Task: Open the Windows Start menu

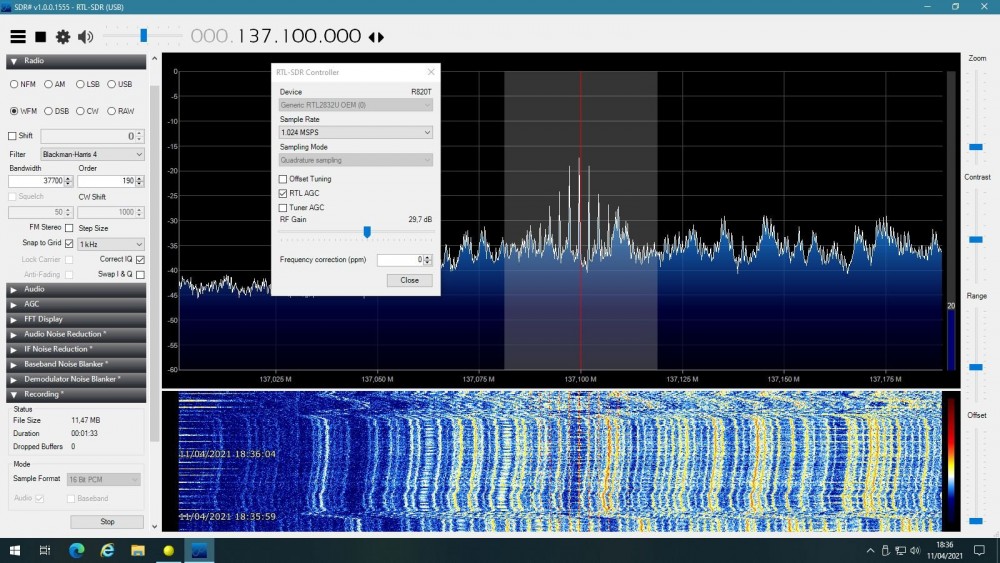Action: tap(15, 550)
